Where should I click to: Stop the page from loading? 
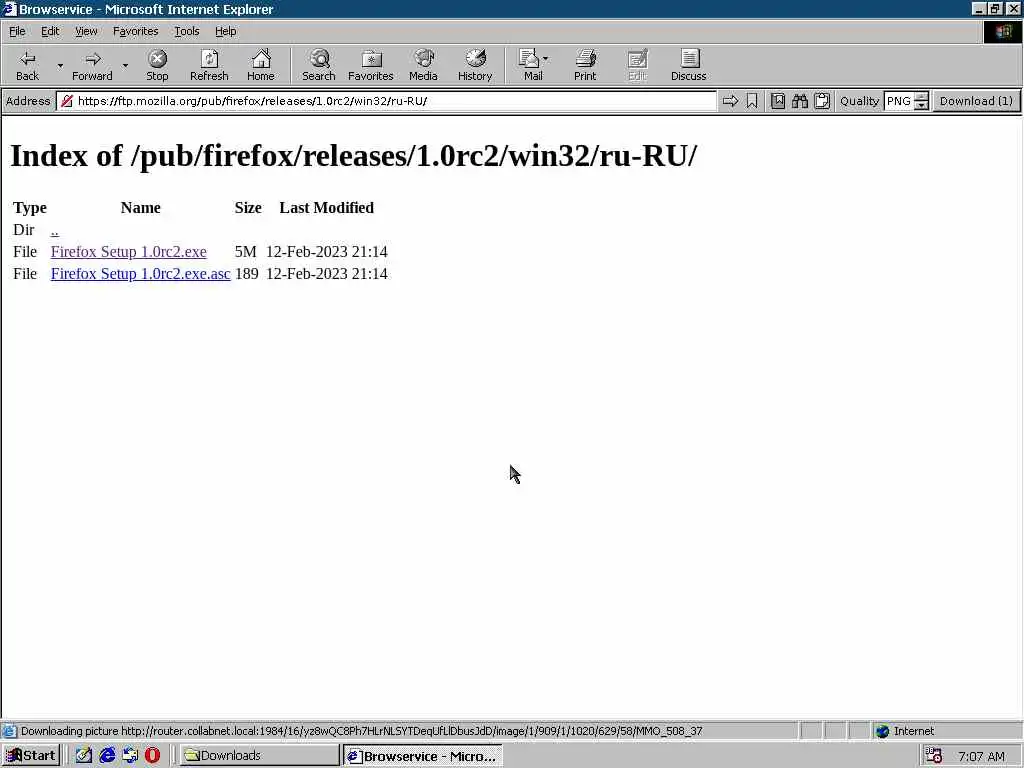pyautogui.click(x=157, y=65)
